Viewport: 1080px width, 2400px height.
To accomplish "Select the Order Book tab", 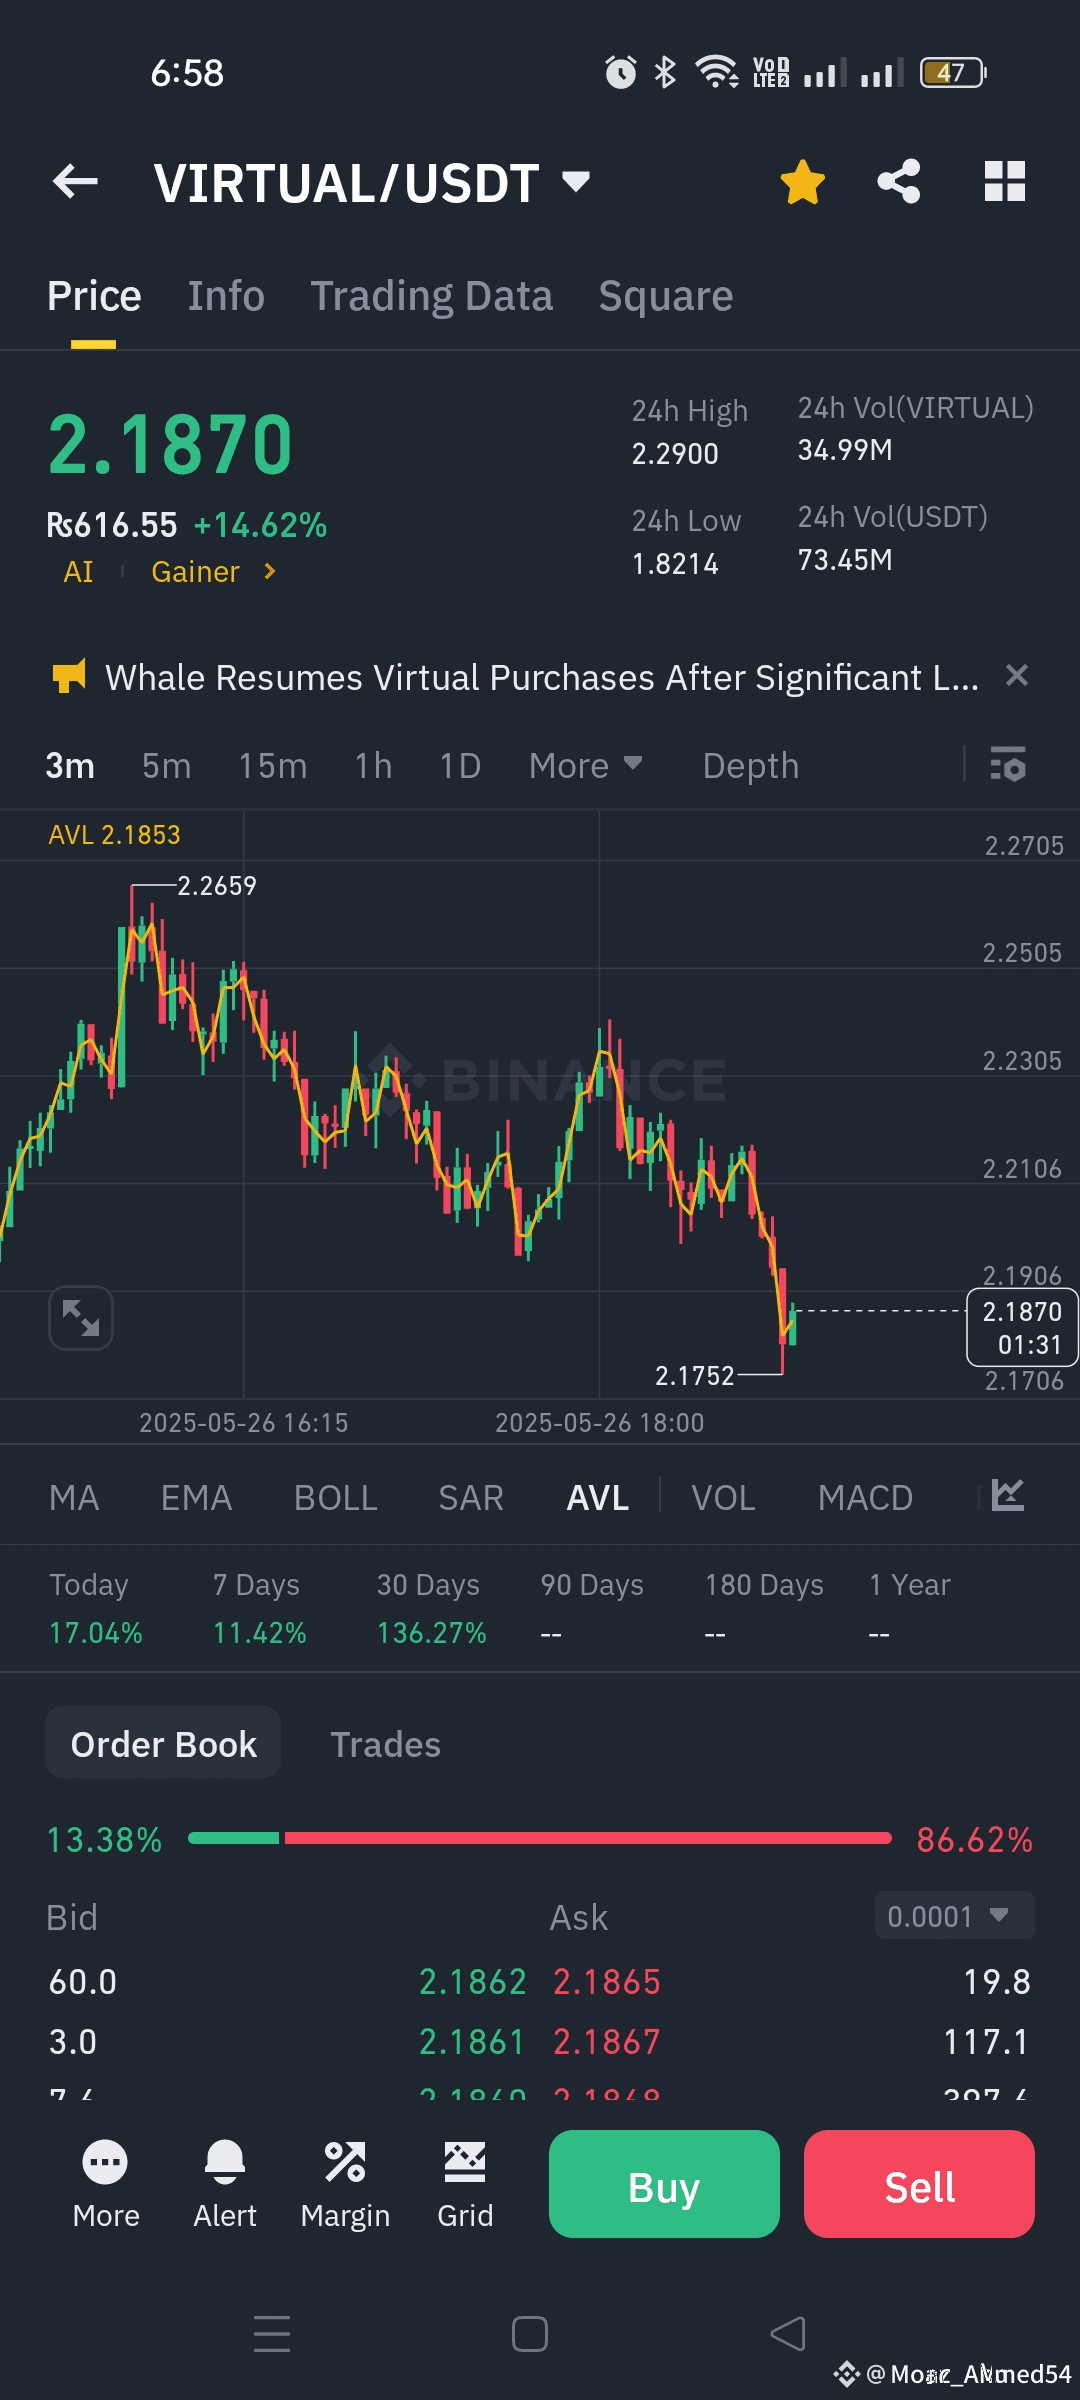I will click(163, 1744).
